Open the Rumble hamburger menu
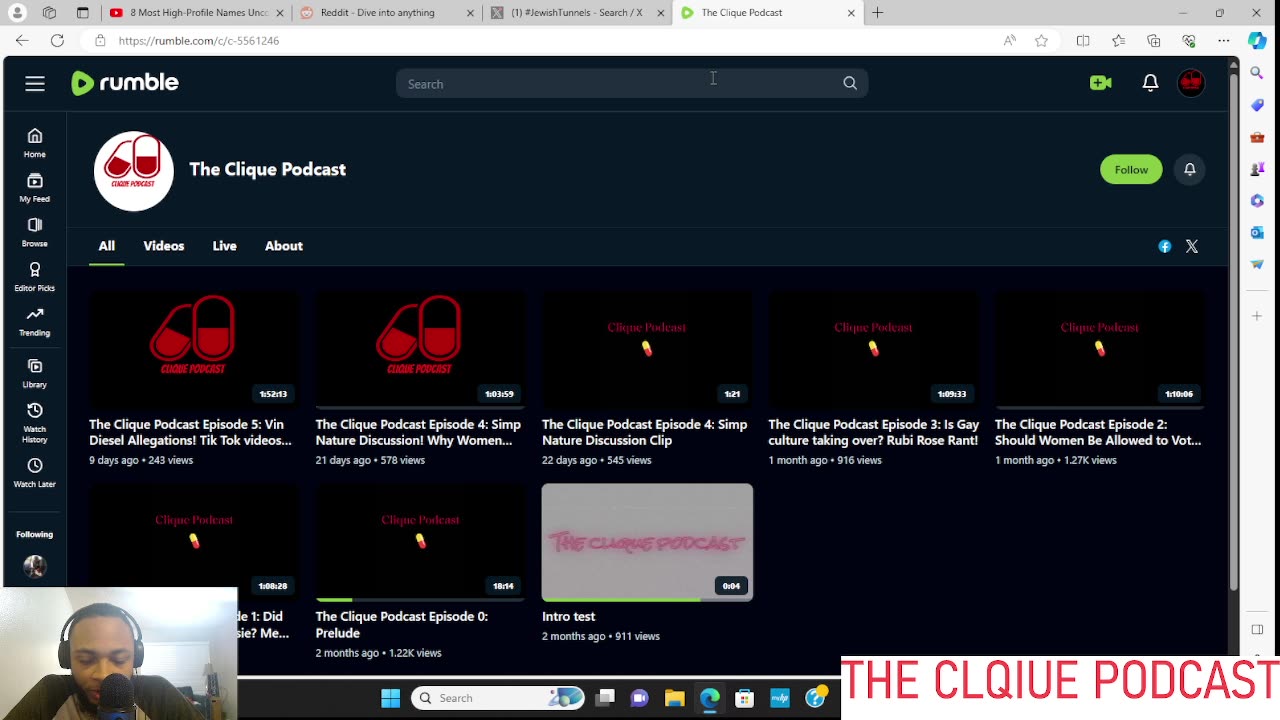The image size is (1280, 720). 35,84
